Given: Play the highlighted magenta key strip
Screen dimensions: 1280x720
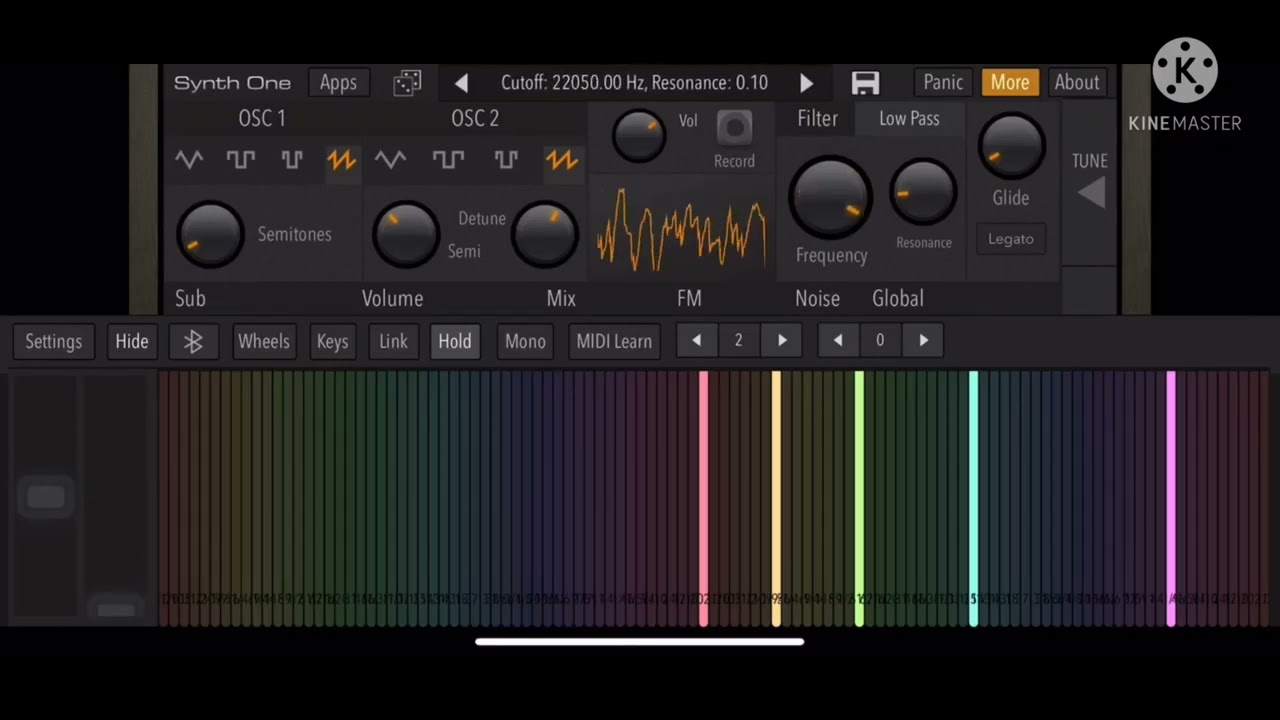Looking at the screenshot, I should pos(1171,498).
